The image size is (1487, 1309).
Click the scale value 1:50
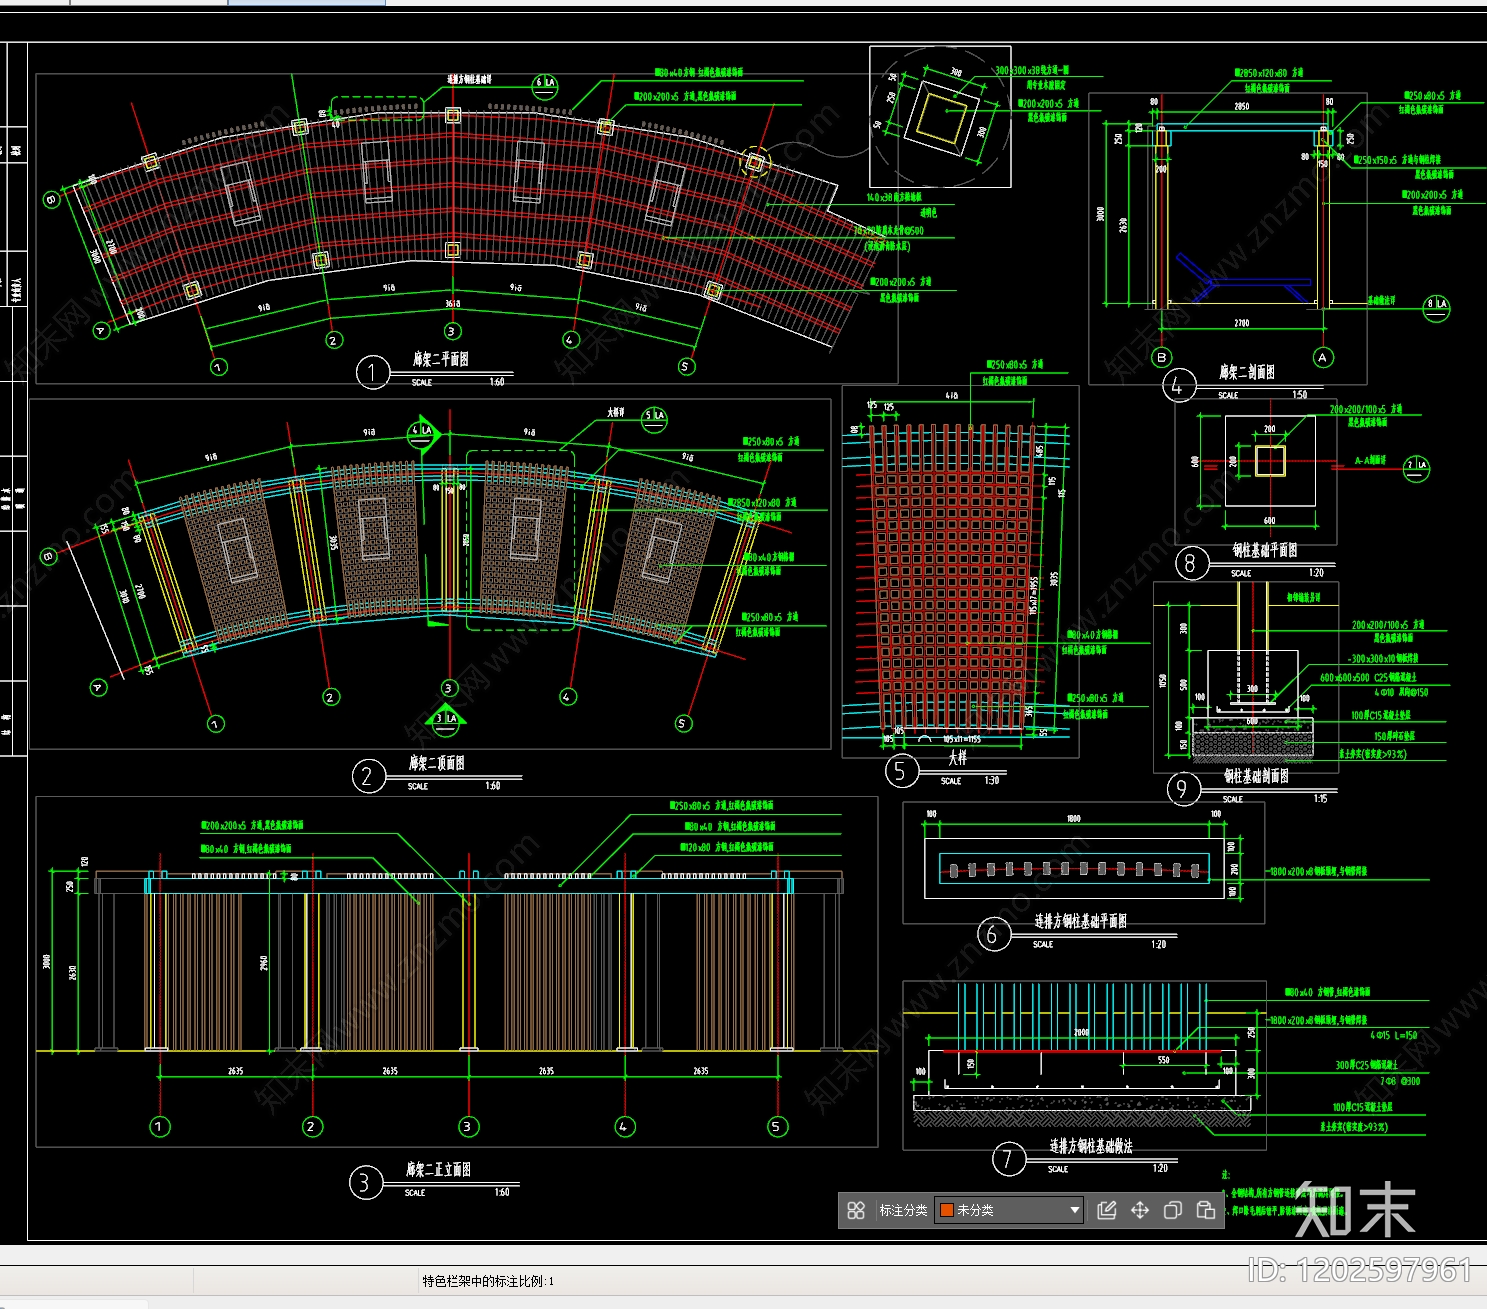(x=1299, y=395)
